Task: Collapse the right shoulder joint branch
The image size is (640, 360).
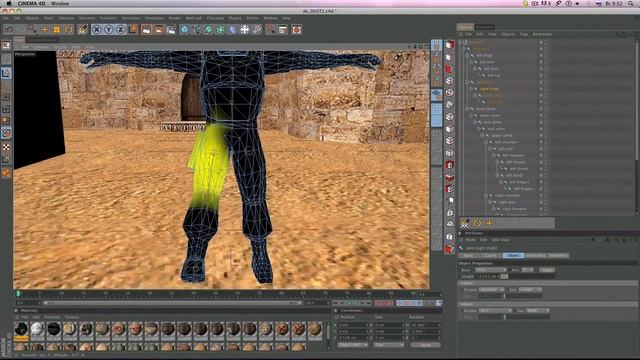Action: [487, 196]
